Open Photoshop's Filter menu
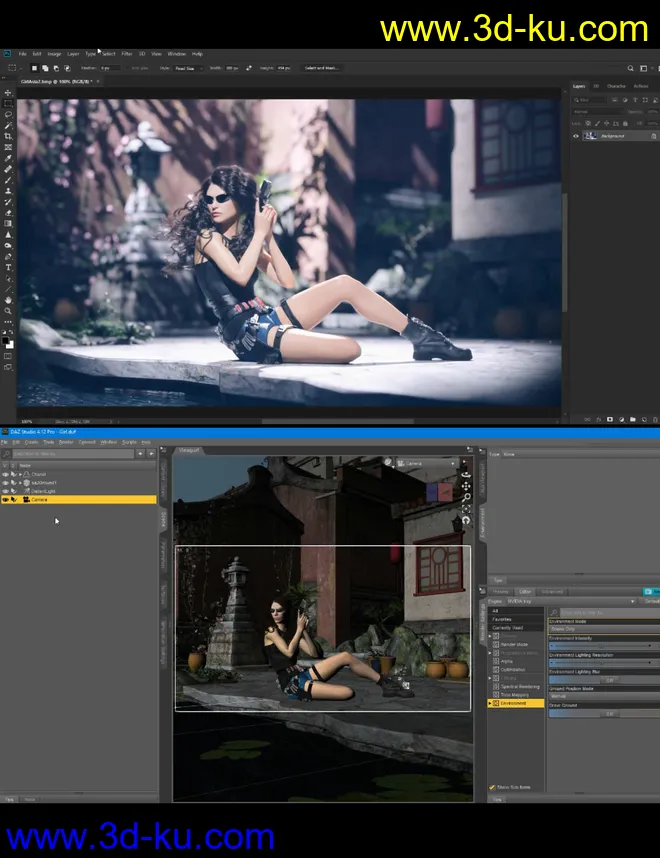The width and height of the screenshot is (660, 858). (x=127, y=53)
